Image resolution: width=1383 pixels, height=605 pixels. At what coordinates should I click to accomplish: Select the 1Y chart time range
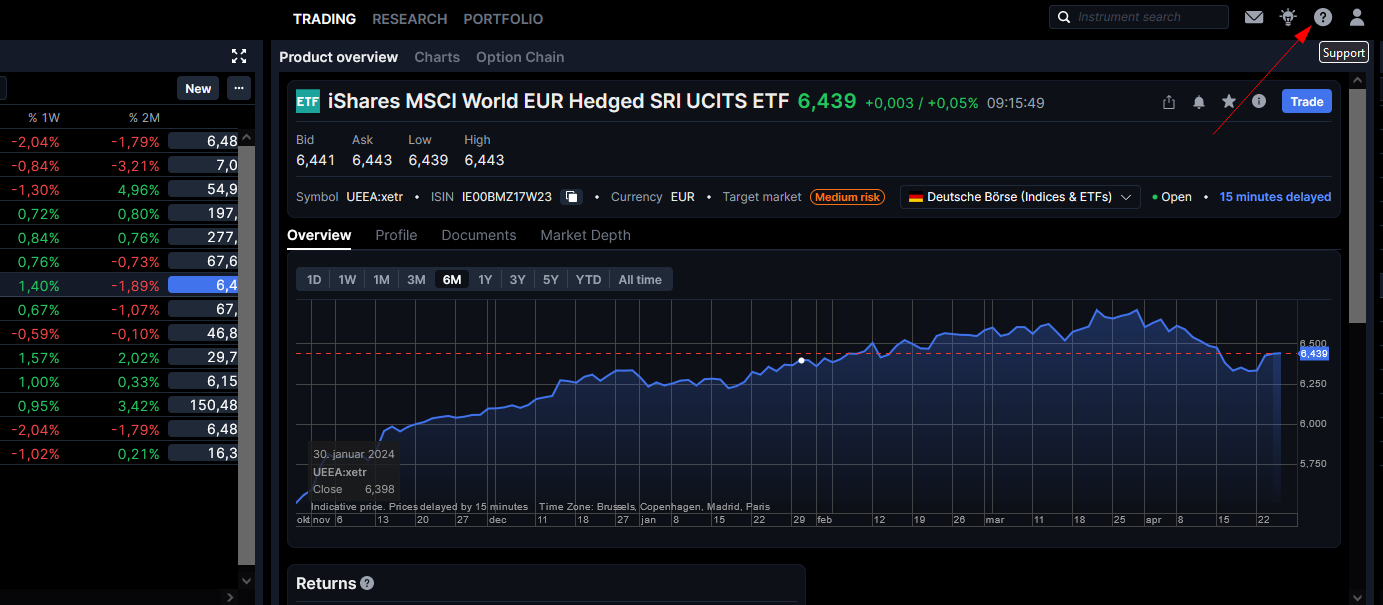(x=485, y=280)
